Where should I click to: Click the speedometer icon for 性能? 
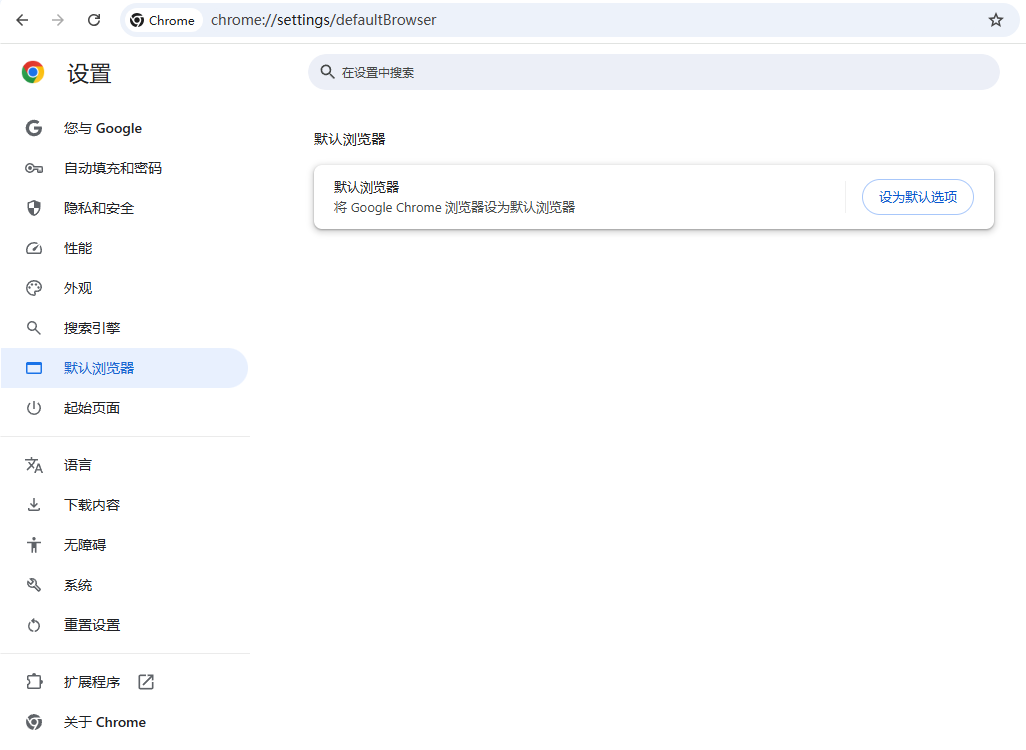(34, 248)
